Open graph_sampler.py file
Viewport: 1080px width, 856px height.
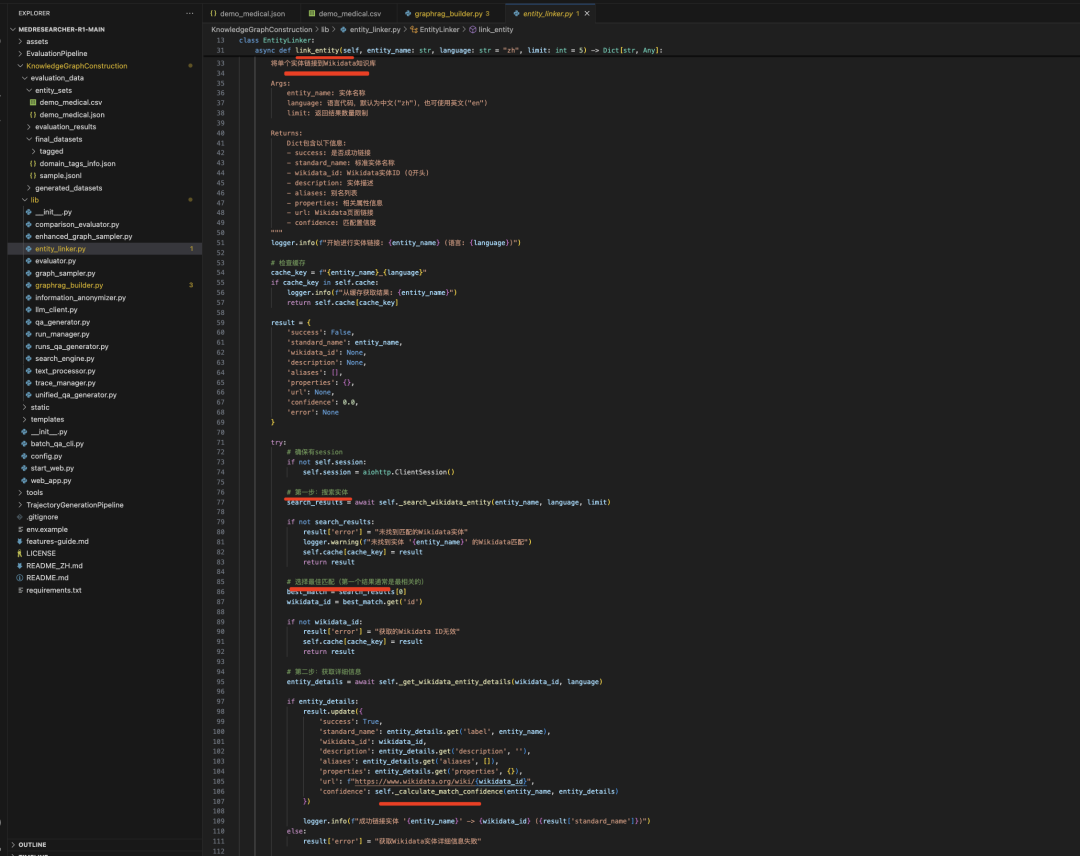65,273
